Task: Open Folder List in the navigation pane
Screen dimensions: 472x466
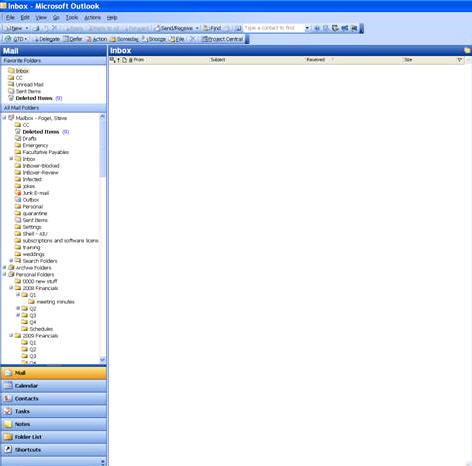Action: 54,437
